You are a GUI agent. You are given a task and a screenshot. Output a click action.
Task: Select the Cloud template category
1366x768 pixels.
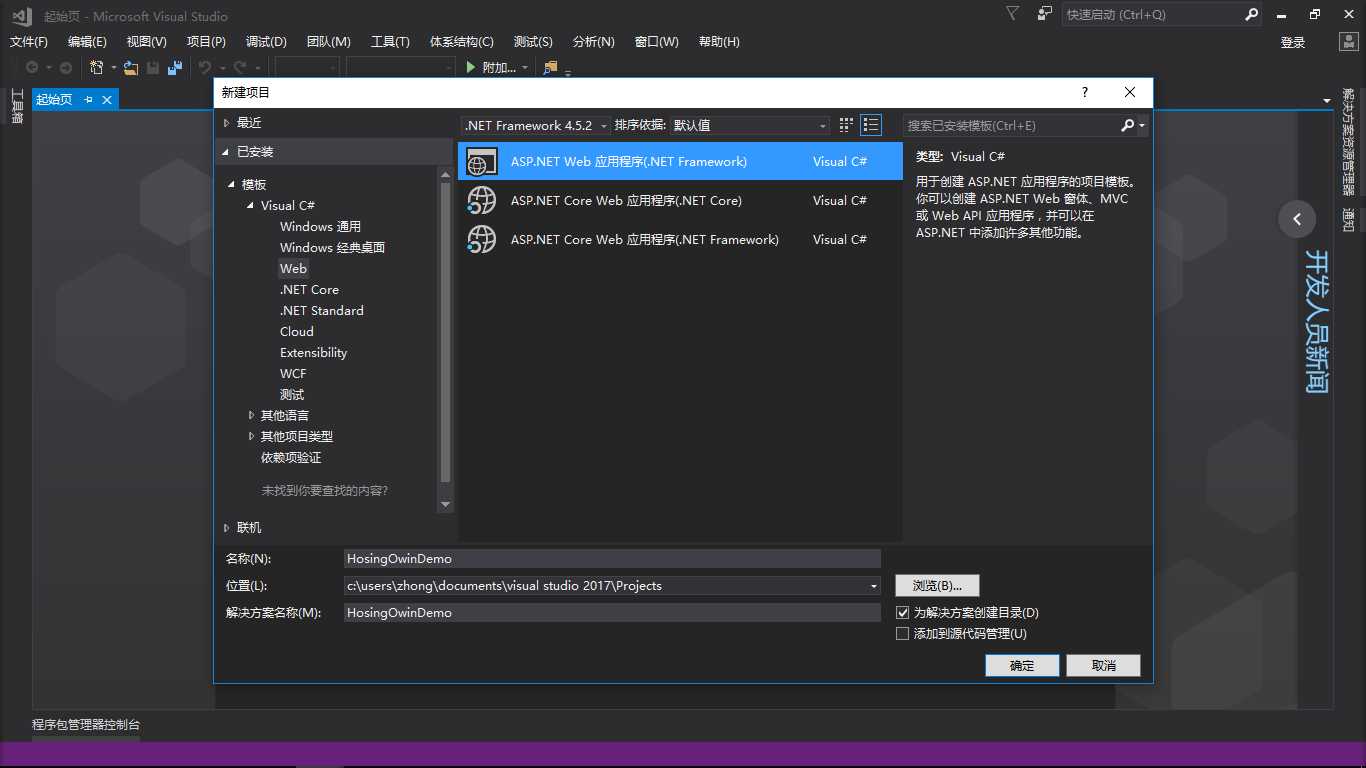point(297,332)
